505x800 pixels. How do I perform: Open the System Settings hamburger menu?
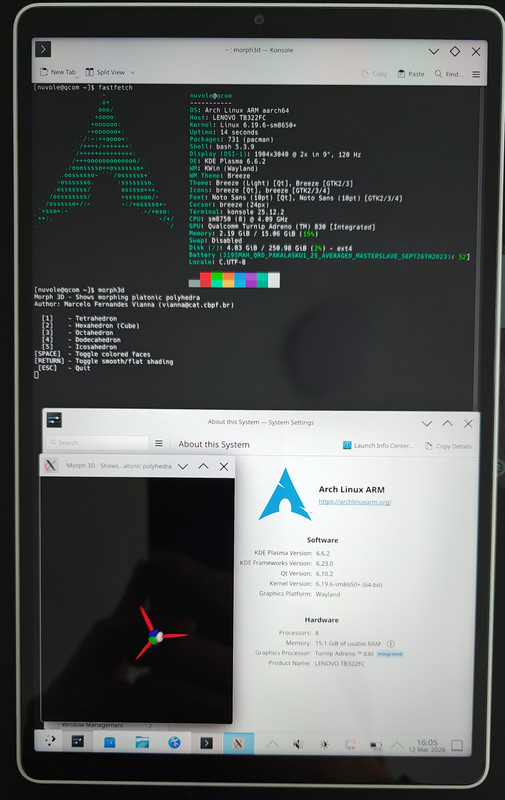coord(159,443)
